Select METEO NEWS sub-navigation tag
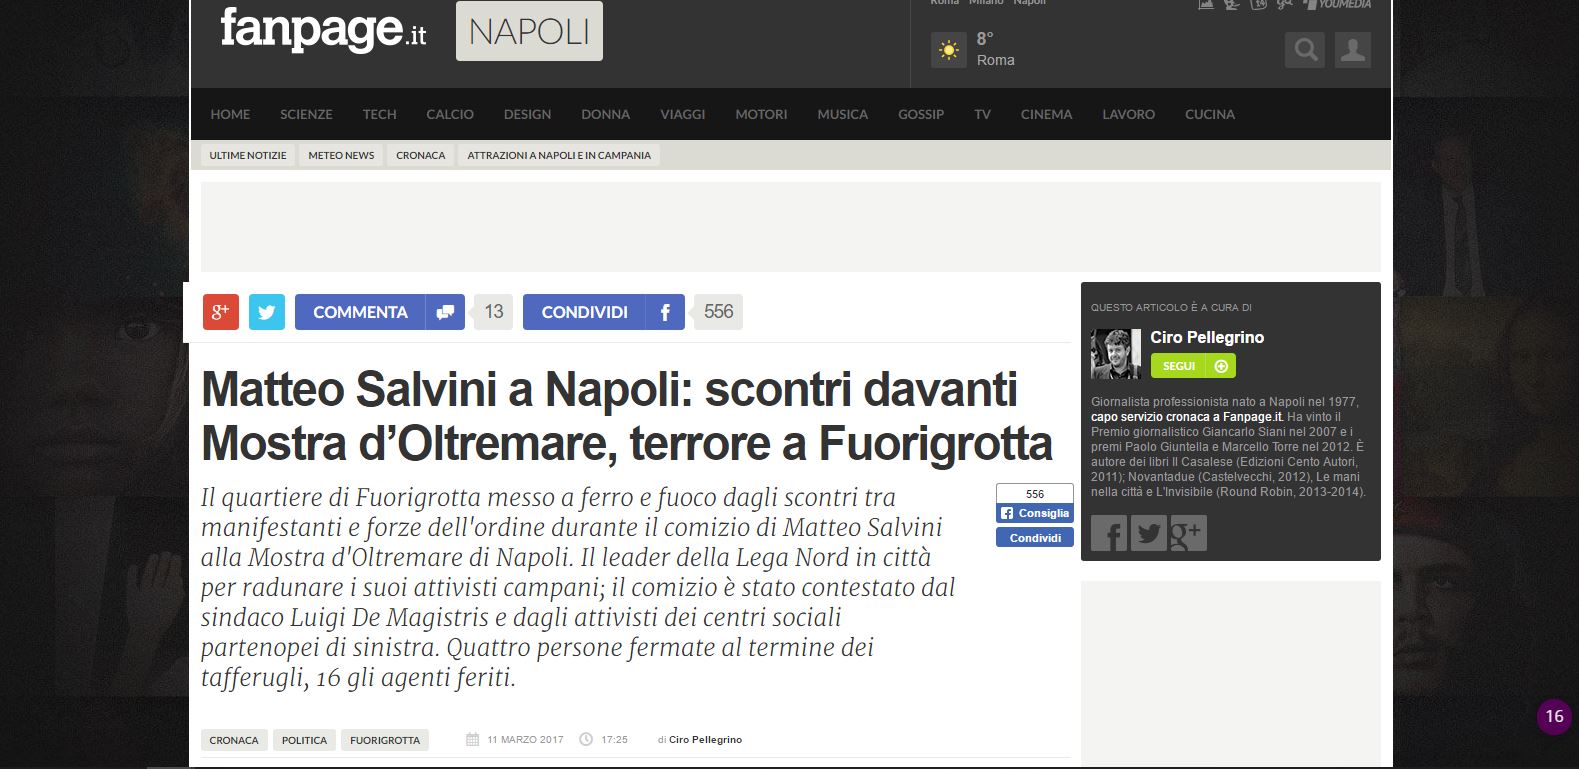Viewport: 1579px width, 769px height. [x=341, y=155]
